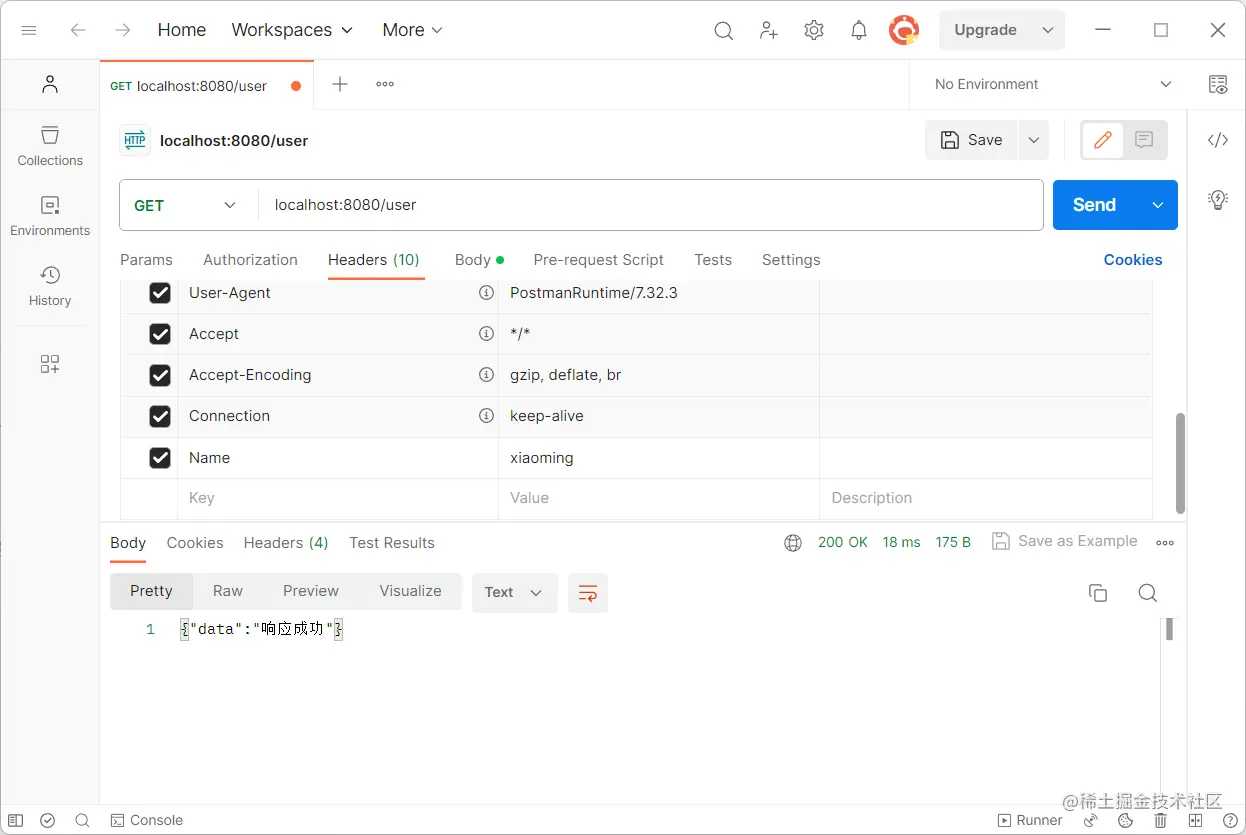Screen dimensions: 1246x835
Task: Click info icon for Connection header
Action: (x=486, y=416)
